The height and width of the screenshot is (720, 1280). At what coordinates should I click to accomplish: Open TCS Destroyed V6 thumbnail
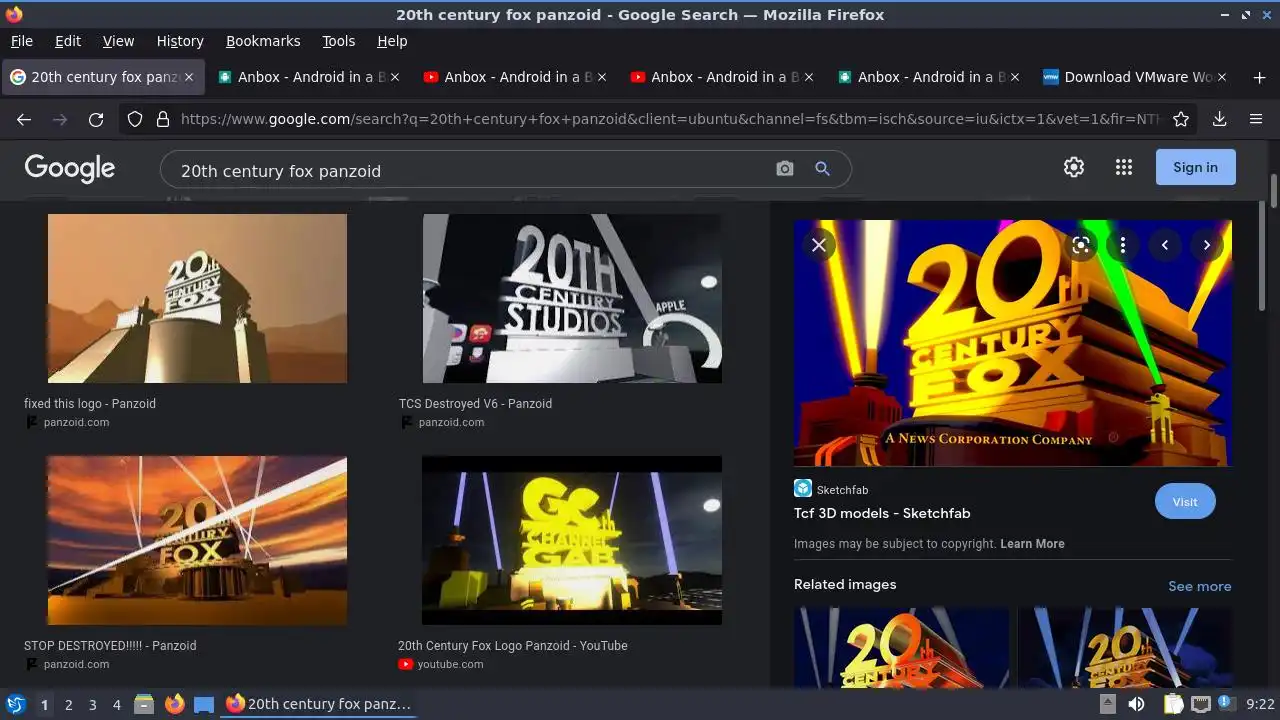point(572,298)
